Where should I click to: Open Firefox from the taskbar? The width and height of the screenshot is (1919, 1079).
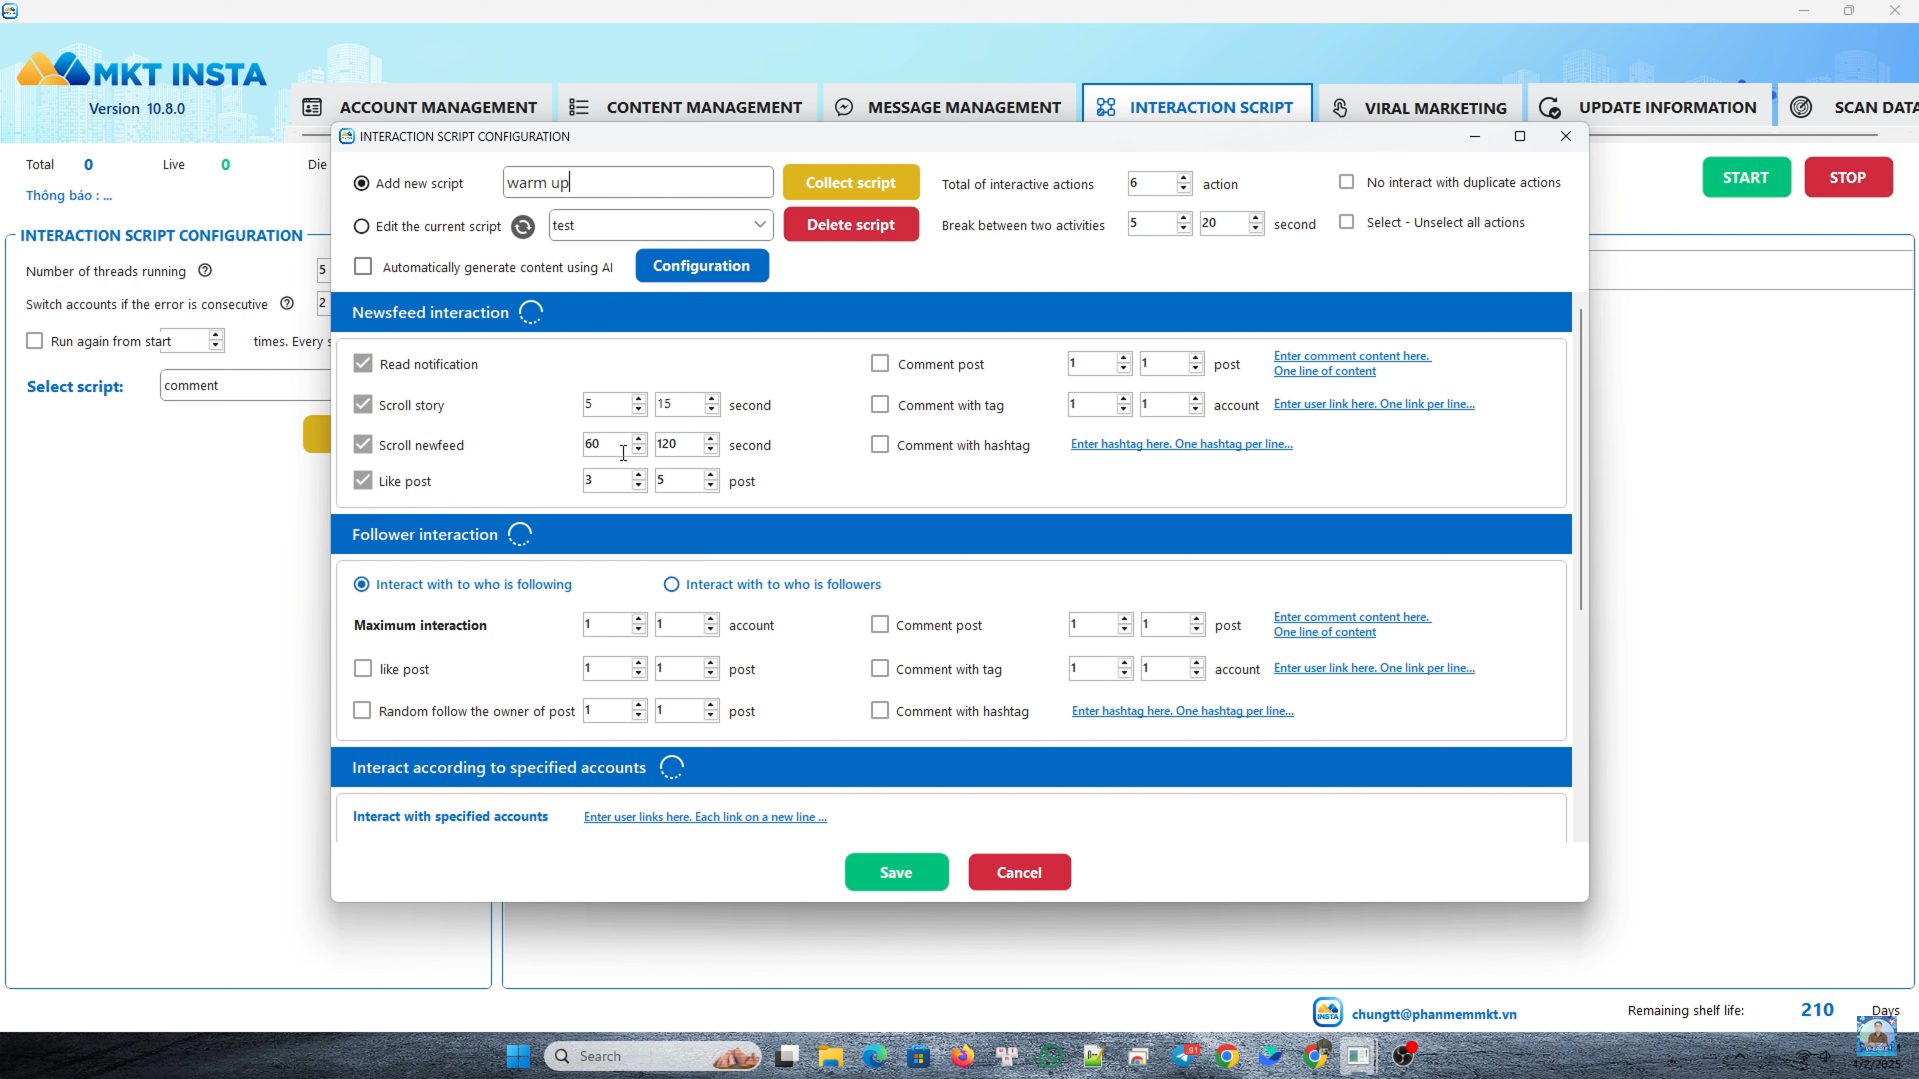[962, 1056]
